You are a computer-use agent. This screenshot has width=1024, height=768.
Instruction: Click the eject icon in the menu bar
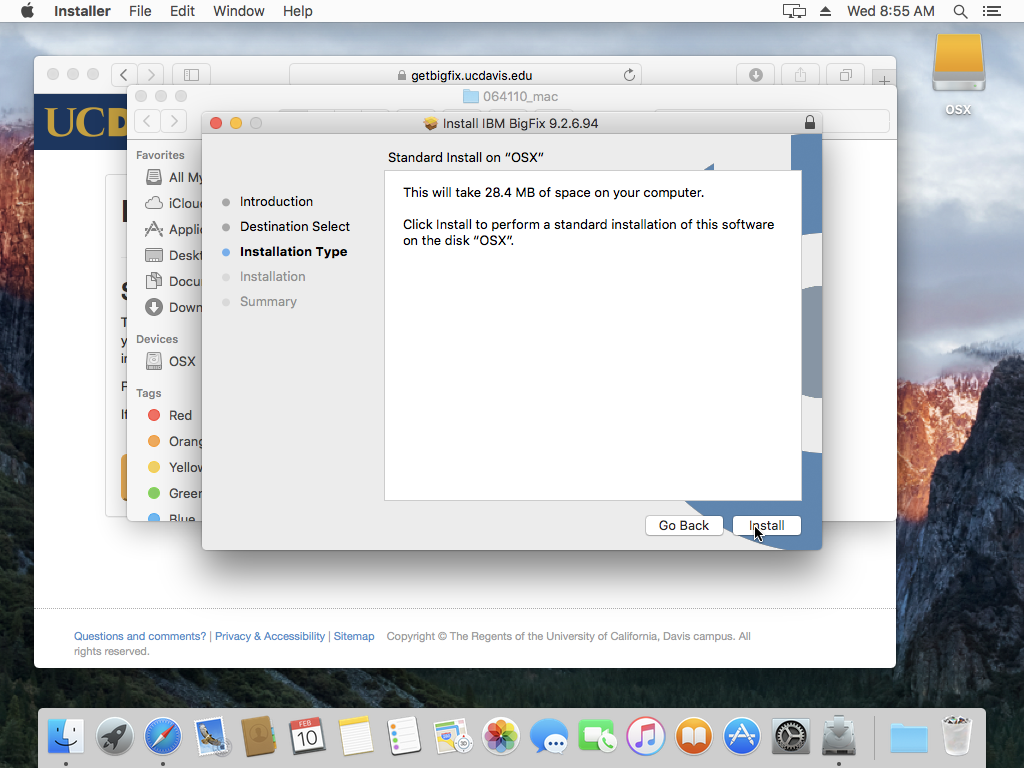(825, 11)
